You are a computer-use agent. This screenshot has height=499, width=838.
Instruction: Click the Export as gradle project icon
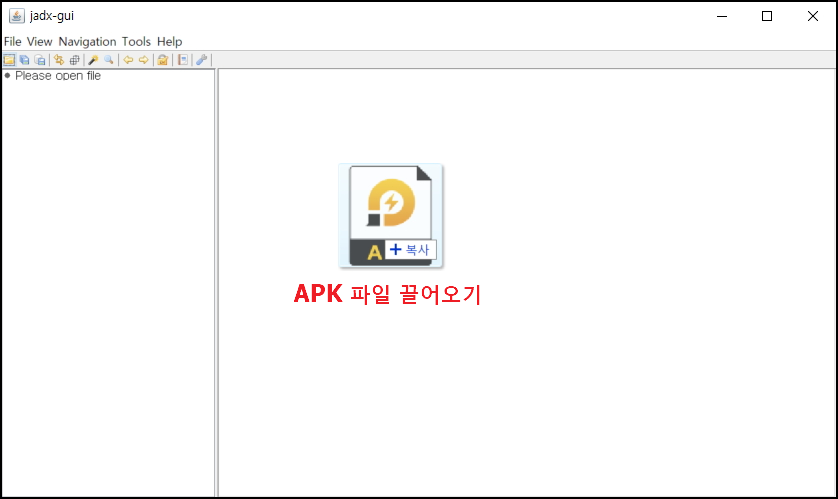(40, 60)
